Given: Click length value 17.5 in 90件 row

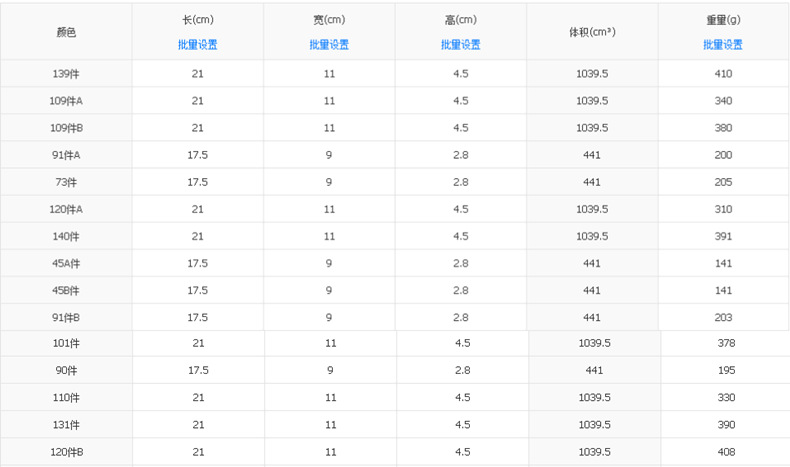Looking at the screenshot, I should point(198,371).
